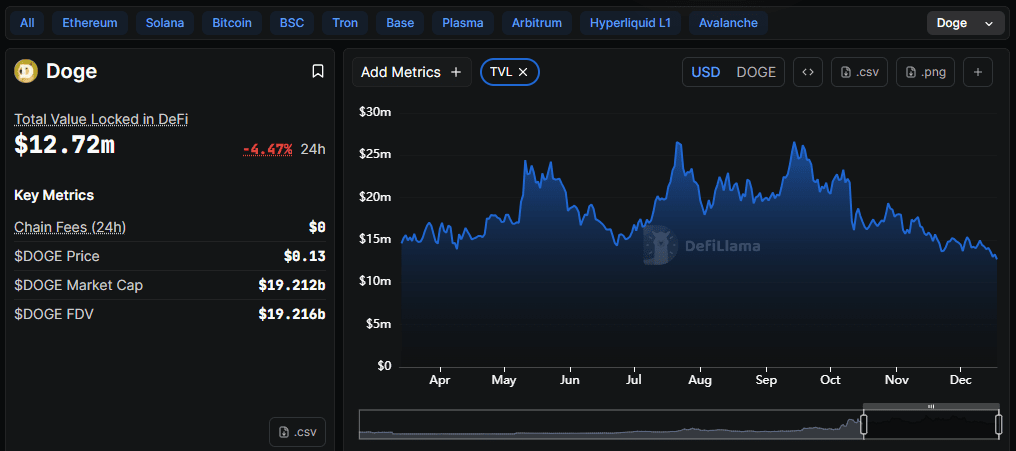Click the left handle of range slider
1016x451 pixels.
(864, 425)
